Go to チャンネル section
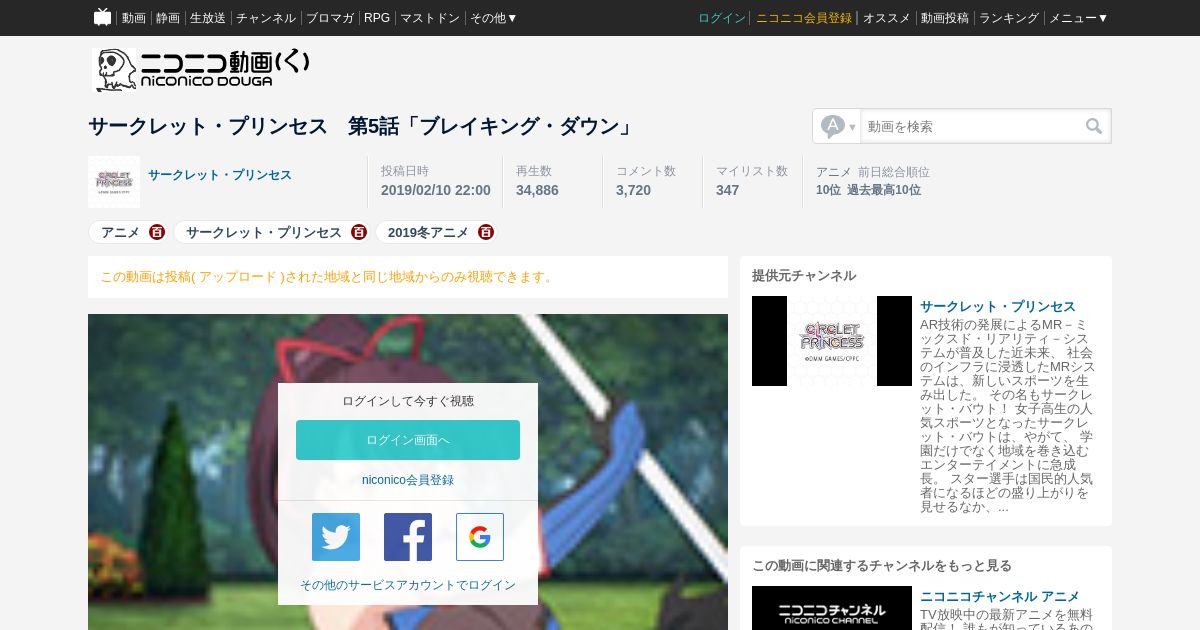The image size is (1200, 630). click(266, 18)
